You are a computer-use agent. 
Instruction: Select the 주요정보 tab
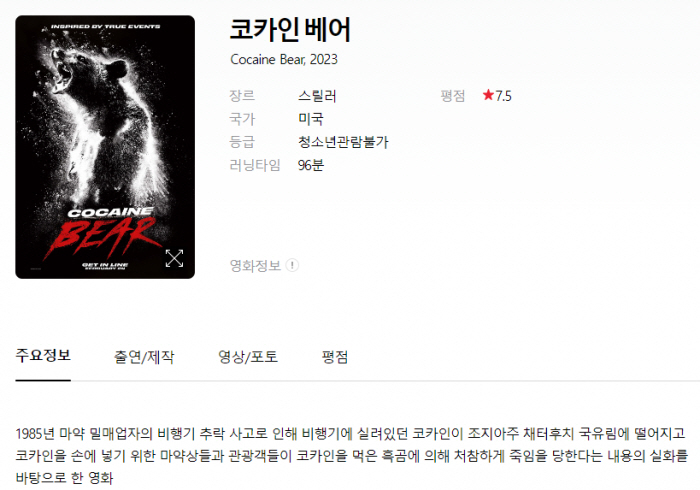(x=43, y=356)
